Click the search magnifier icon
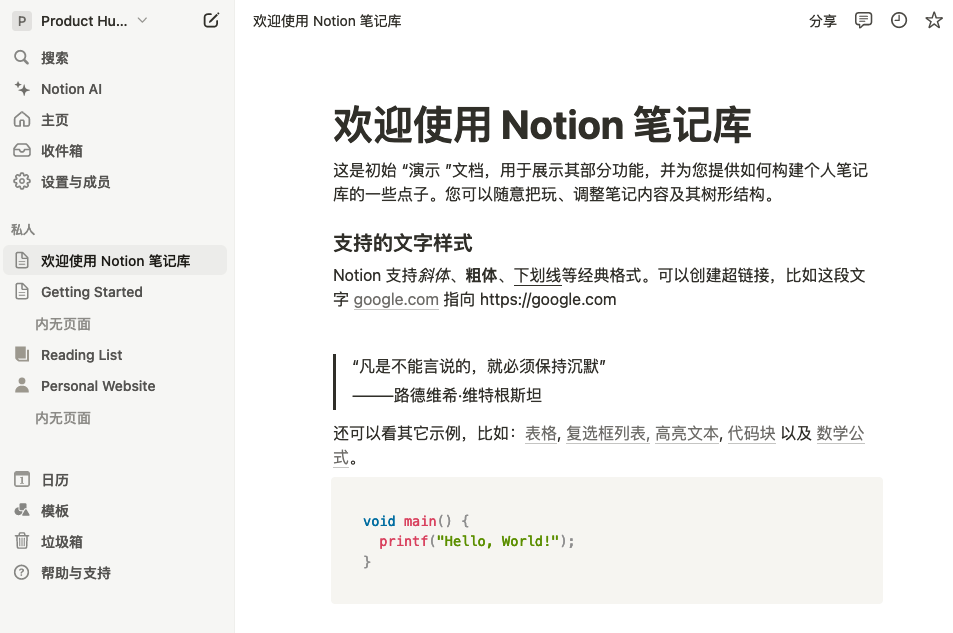Screen dimensions: 953x633 22,58
